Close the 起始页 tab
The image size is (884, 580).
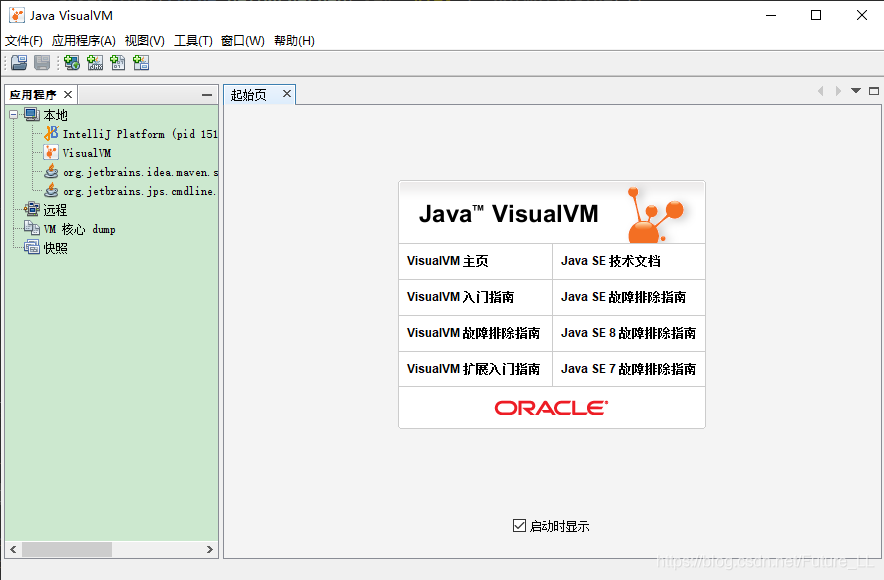287,94
